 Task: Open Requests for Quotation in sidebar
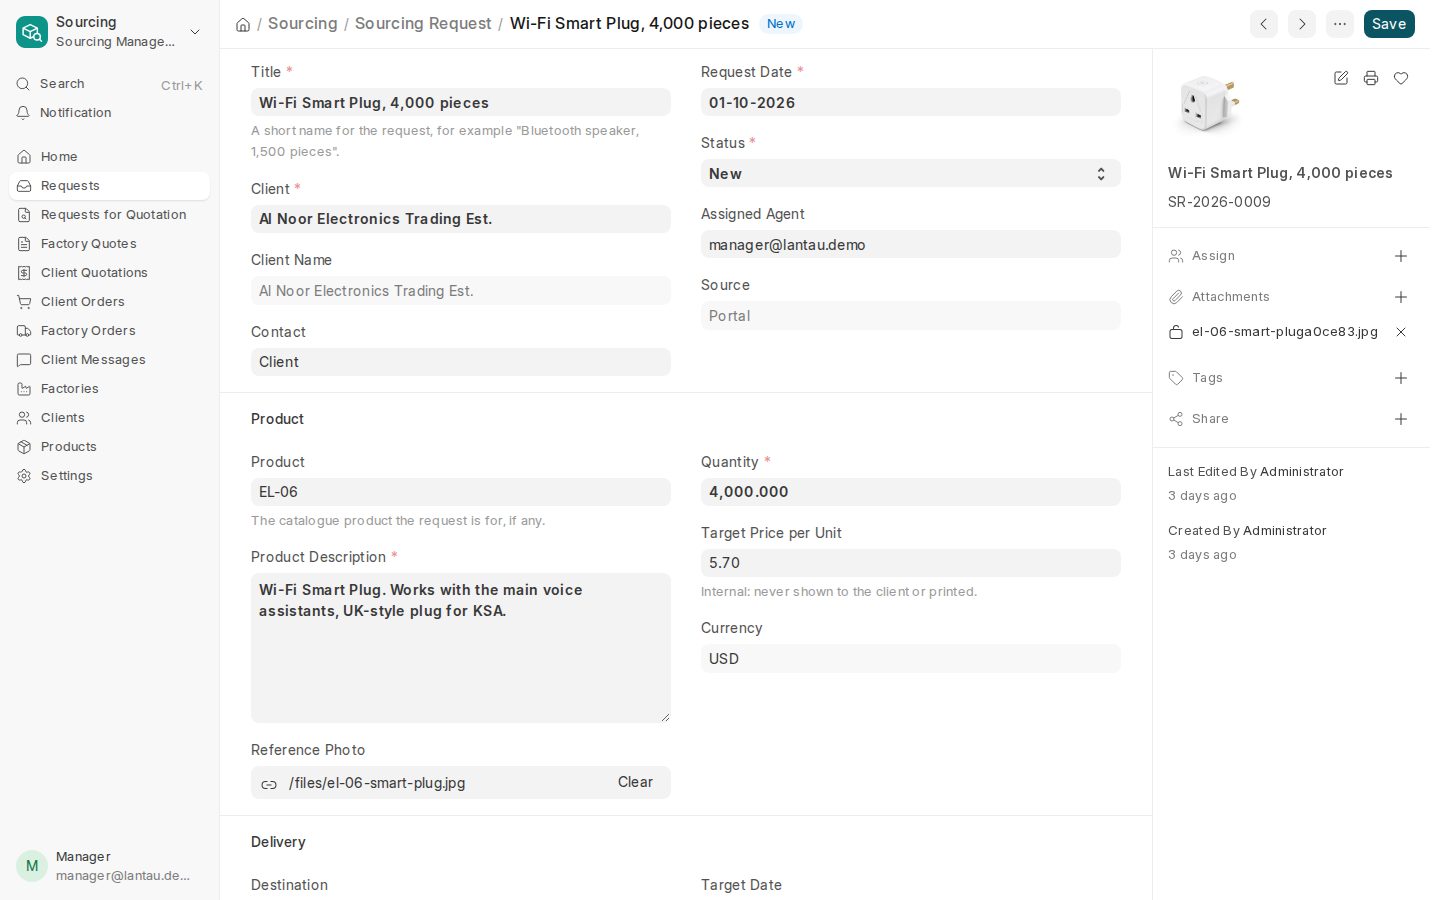point(110,215)
